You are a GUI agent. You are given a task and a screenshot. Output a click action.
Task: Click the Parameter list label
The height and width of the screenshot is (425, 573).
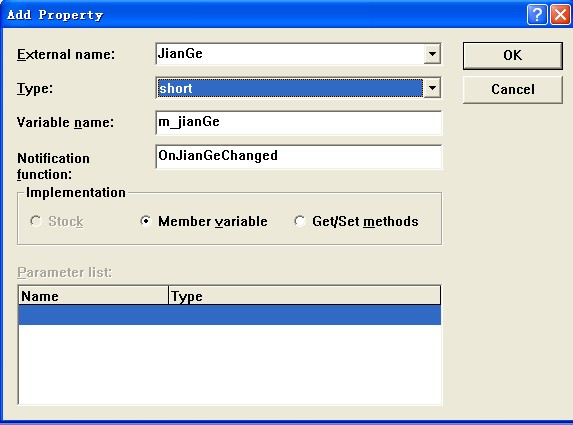click(64, 272)
